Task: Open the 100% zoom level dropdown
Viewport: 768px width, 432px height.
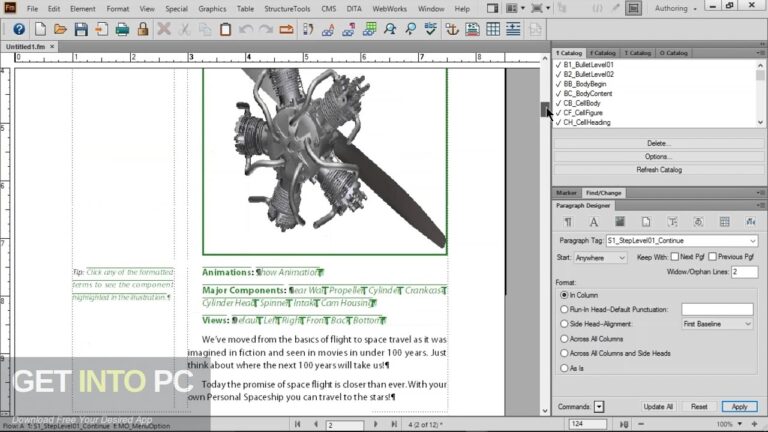Action: click(740, 424)
